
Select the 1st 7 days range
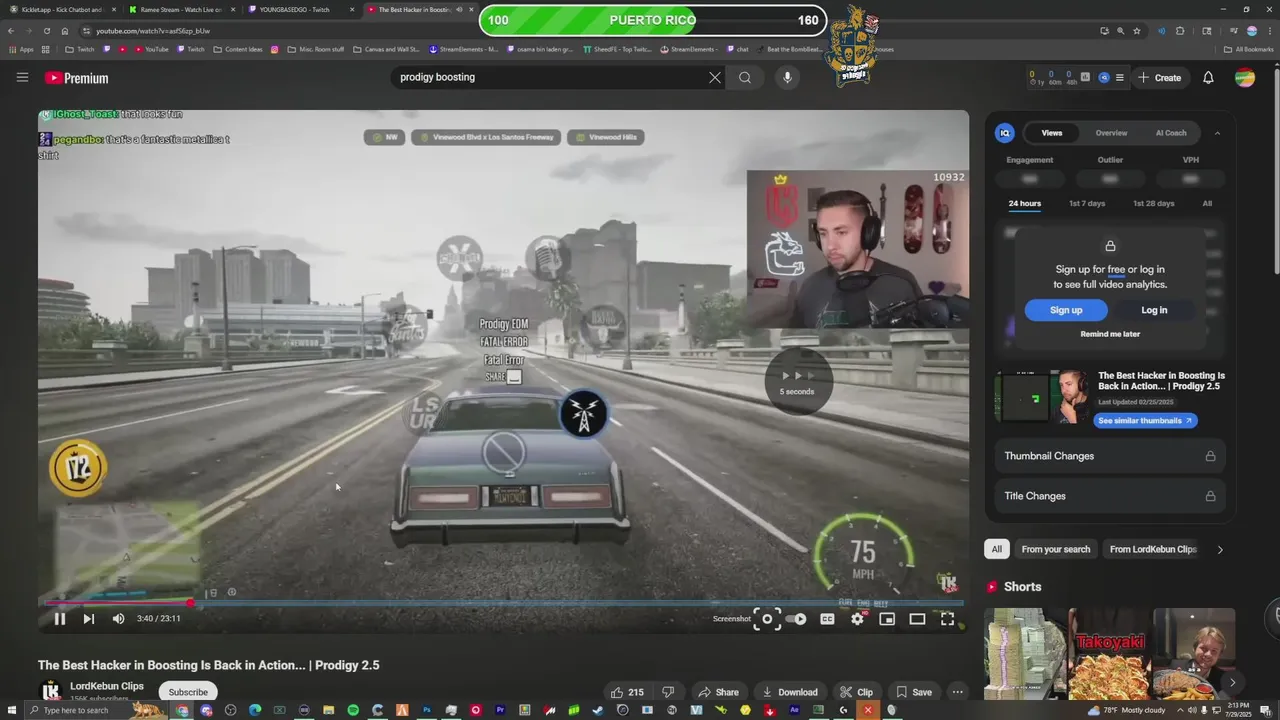coord(1087,203)
